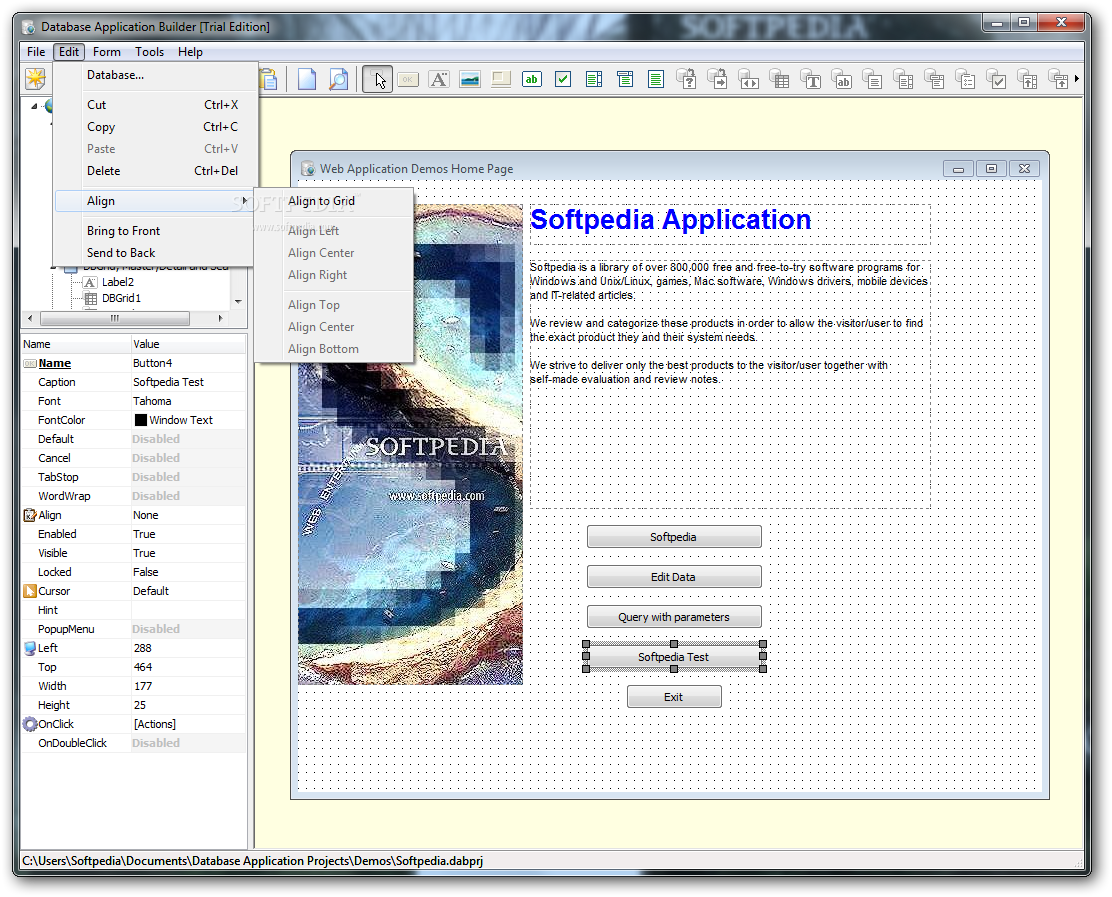1112x897 pixels.
Task: Select the 'ab' Edit box component tool
Action: [532, 79]
